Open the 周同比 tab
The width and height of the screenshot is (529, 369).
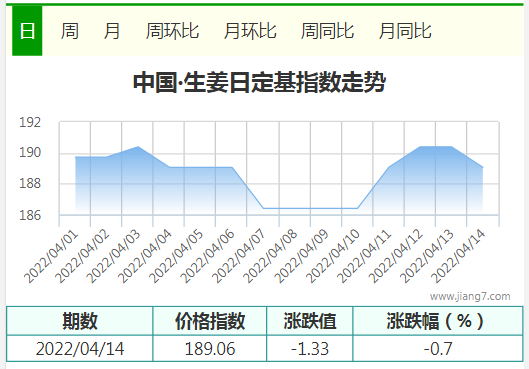pos(327,31)
